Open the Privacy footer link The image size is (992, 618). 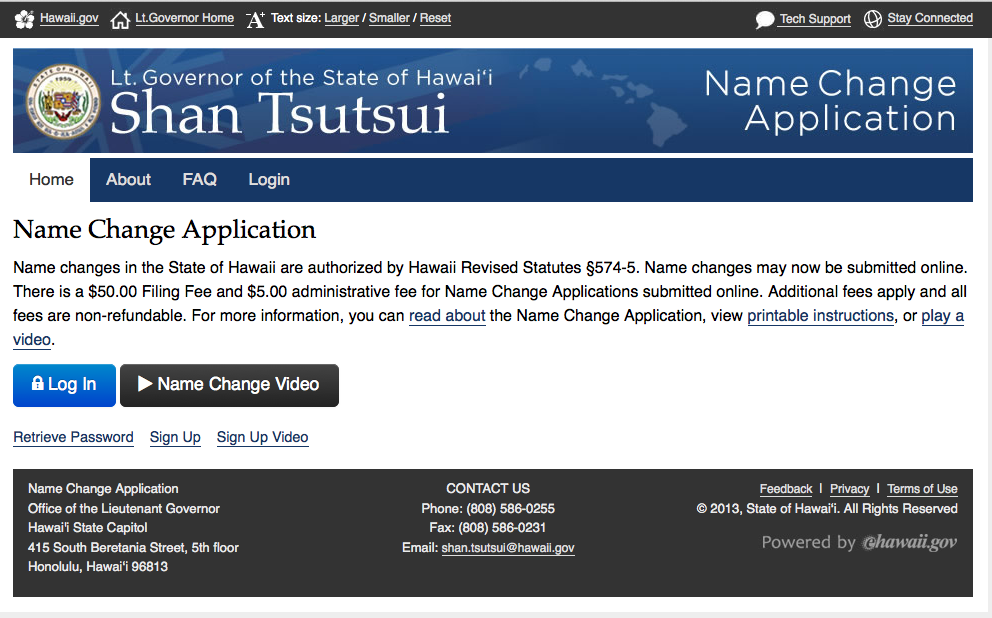click(x=850, y=489)
